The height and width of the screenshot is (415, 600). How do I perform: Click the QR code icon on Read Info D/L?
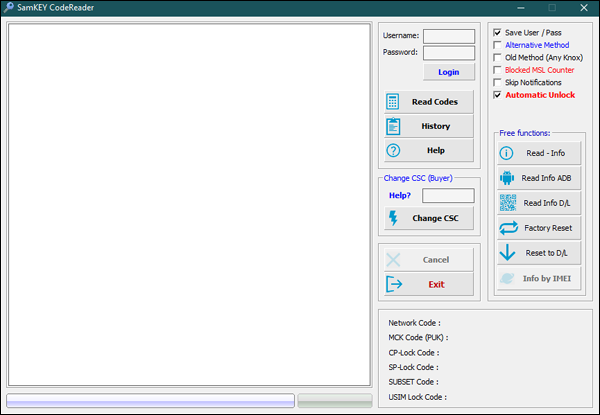[x=508, y=203]
